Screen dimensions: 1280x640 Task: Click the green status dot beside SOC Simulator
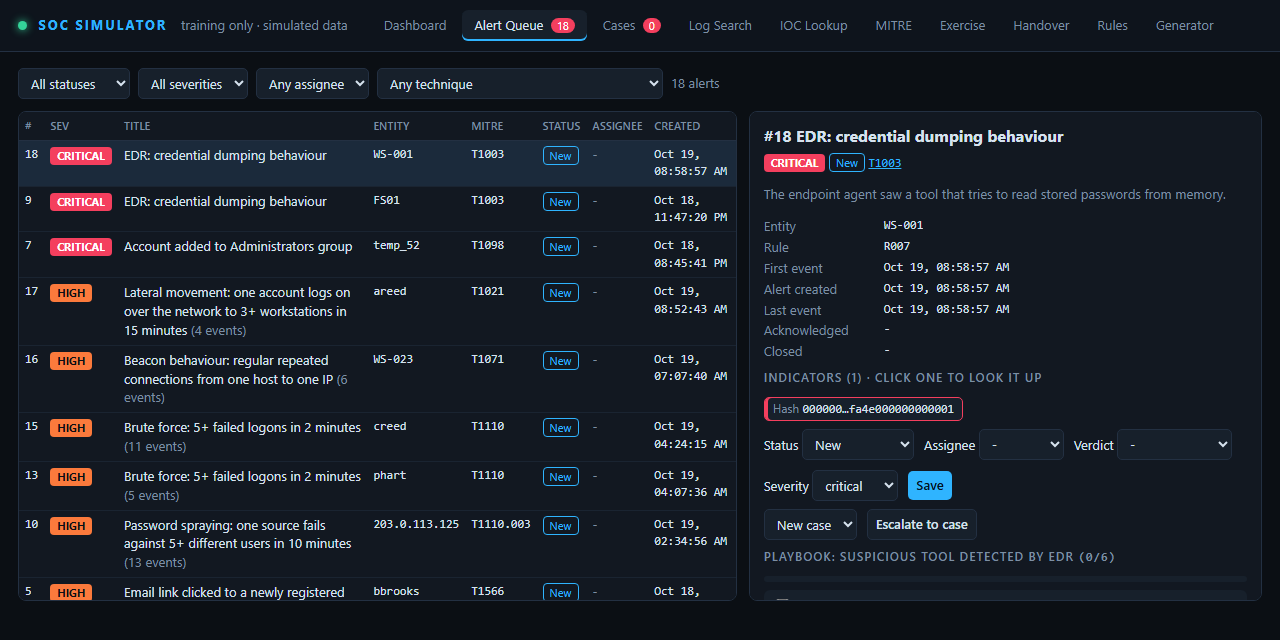(22, 25)
